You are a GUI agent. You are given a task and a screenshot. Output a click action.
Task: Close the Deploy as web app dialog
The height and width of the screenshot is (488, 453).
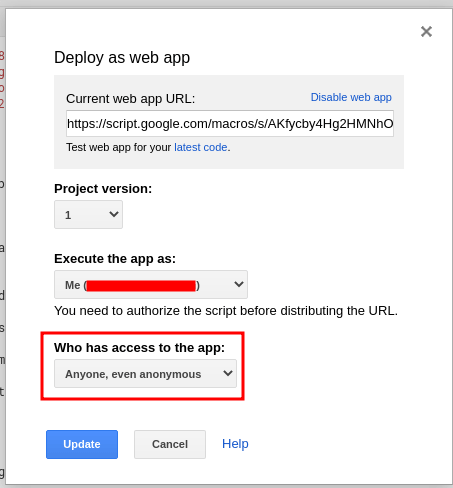426,32
